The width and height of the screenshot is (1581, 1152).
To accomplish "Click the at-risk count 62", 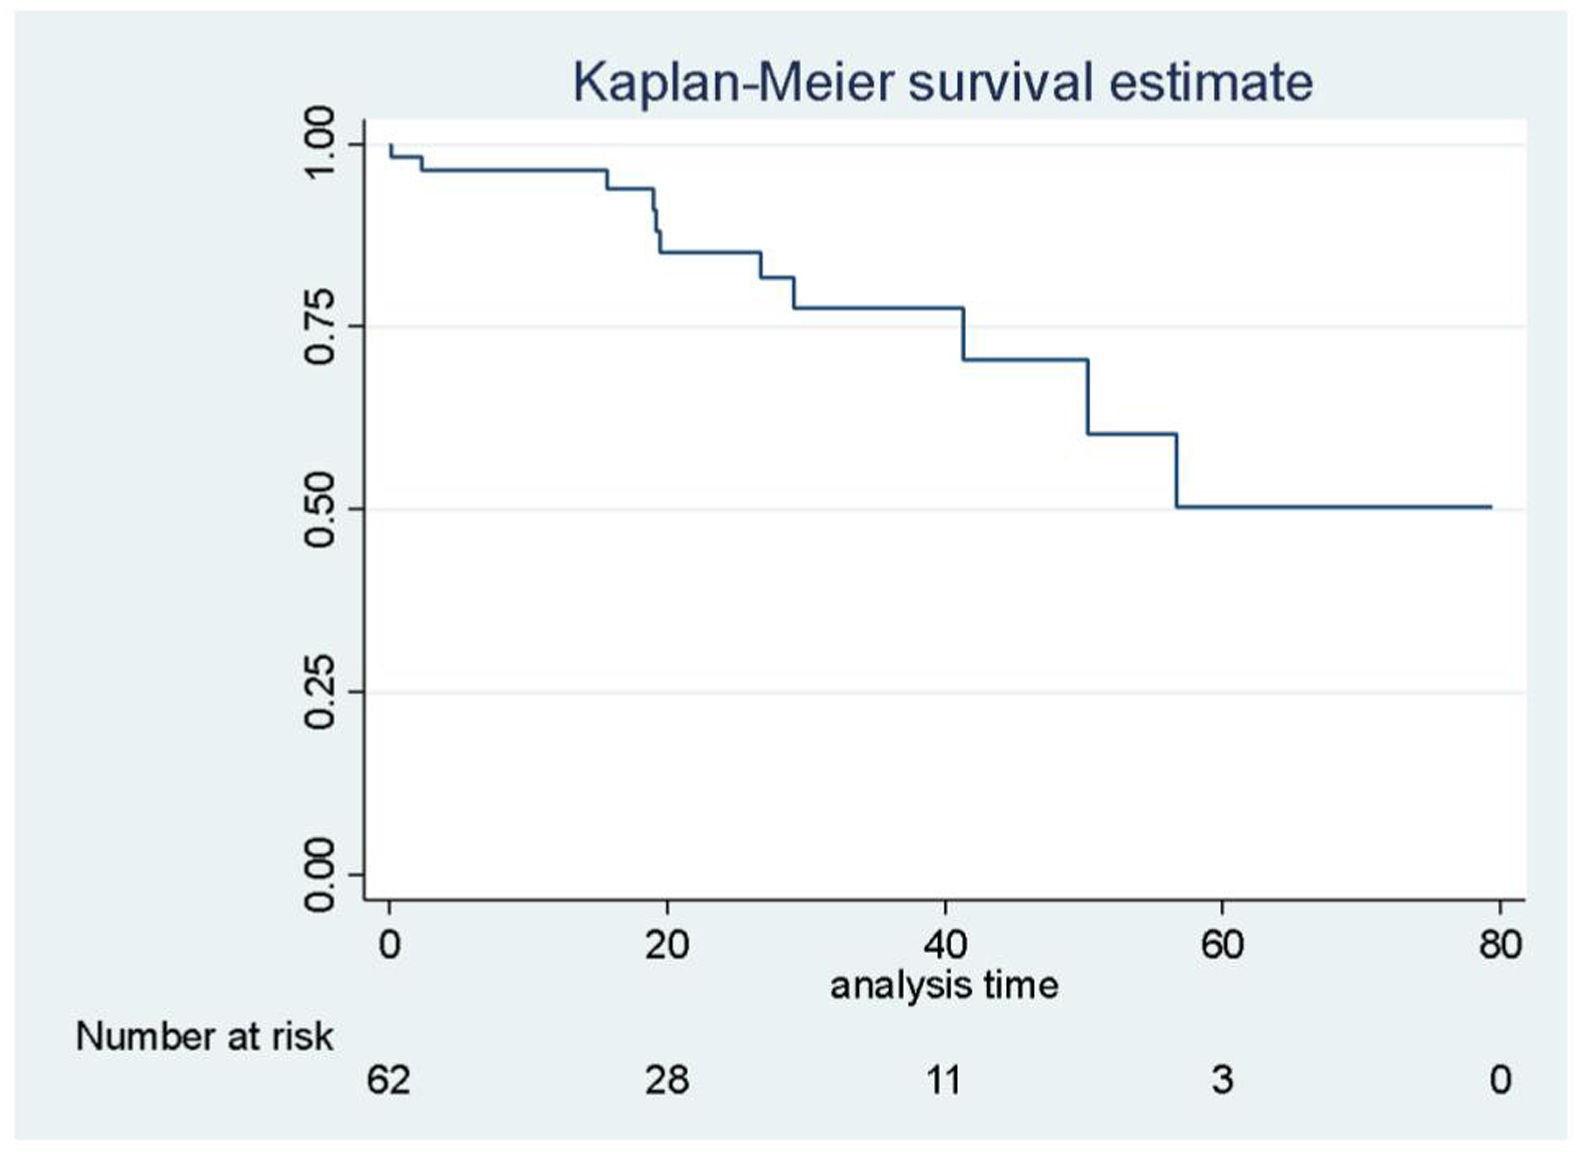I will point(389,1080).
